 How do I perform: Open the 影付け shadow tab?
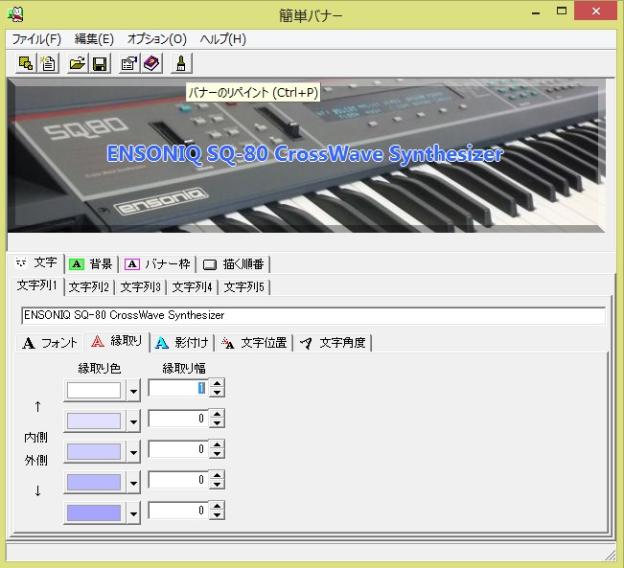[x=182, y=343]
